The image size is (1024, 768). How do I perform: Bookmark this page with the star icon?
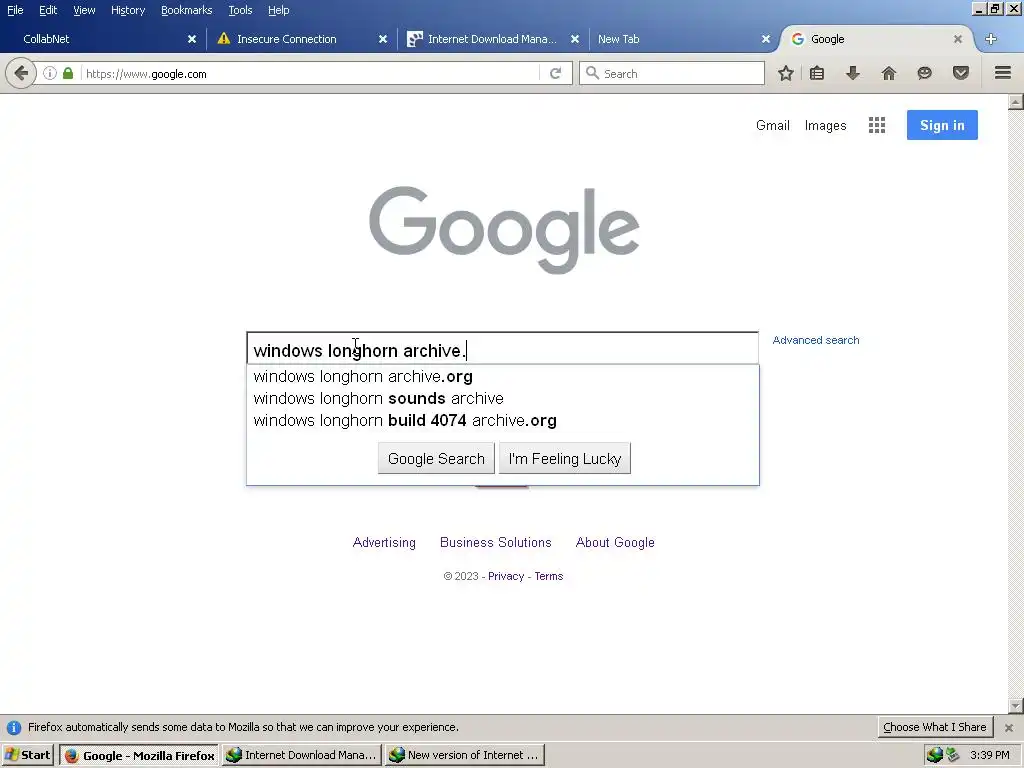786,73
